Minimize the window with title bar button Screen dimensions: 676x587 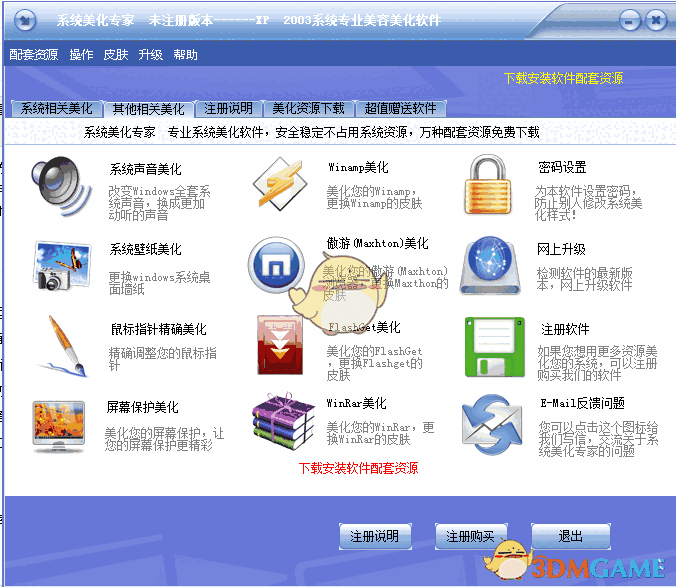[630, 20]
